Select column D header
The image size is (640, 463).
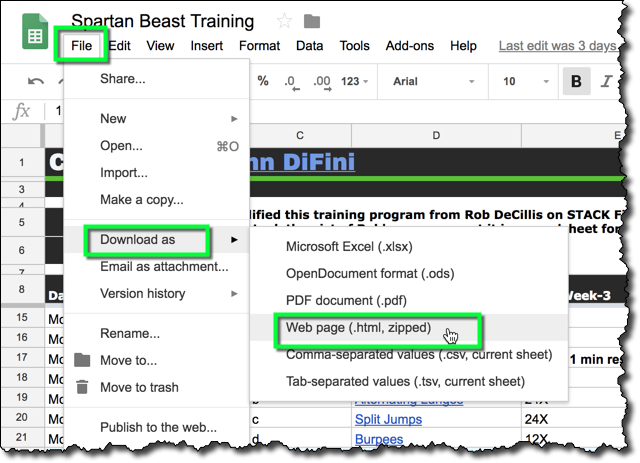click(x=436, y=136)
